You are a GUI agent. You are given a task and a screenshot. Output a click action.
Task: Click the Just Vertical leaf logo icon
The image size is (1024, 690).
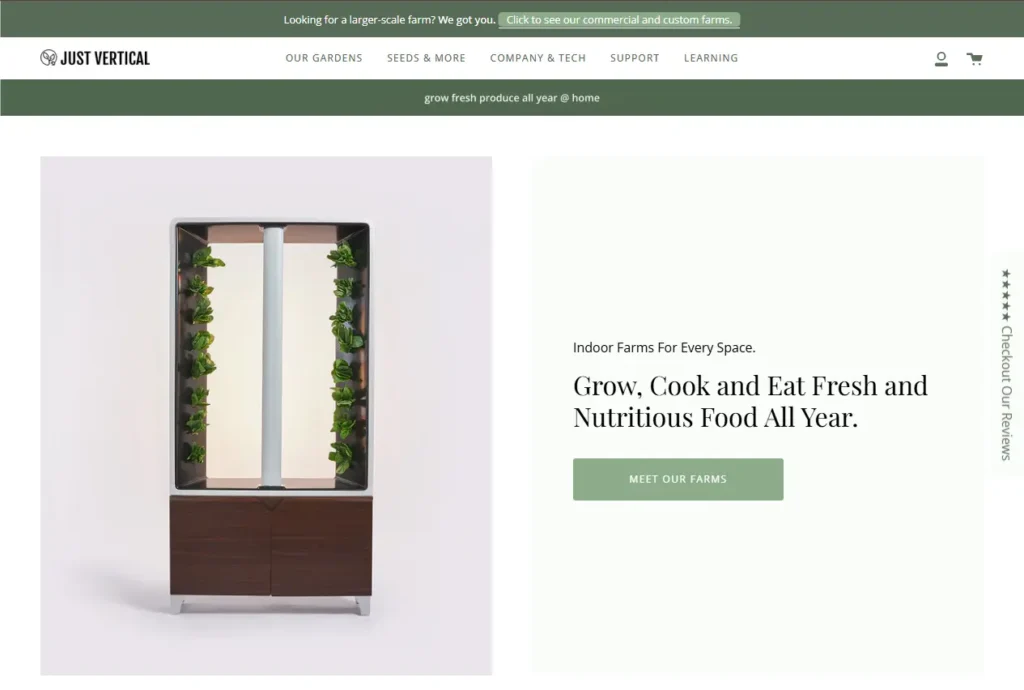(x=48, y=58)
